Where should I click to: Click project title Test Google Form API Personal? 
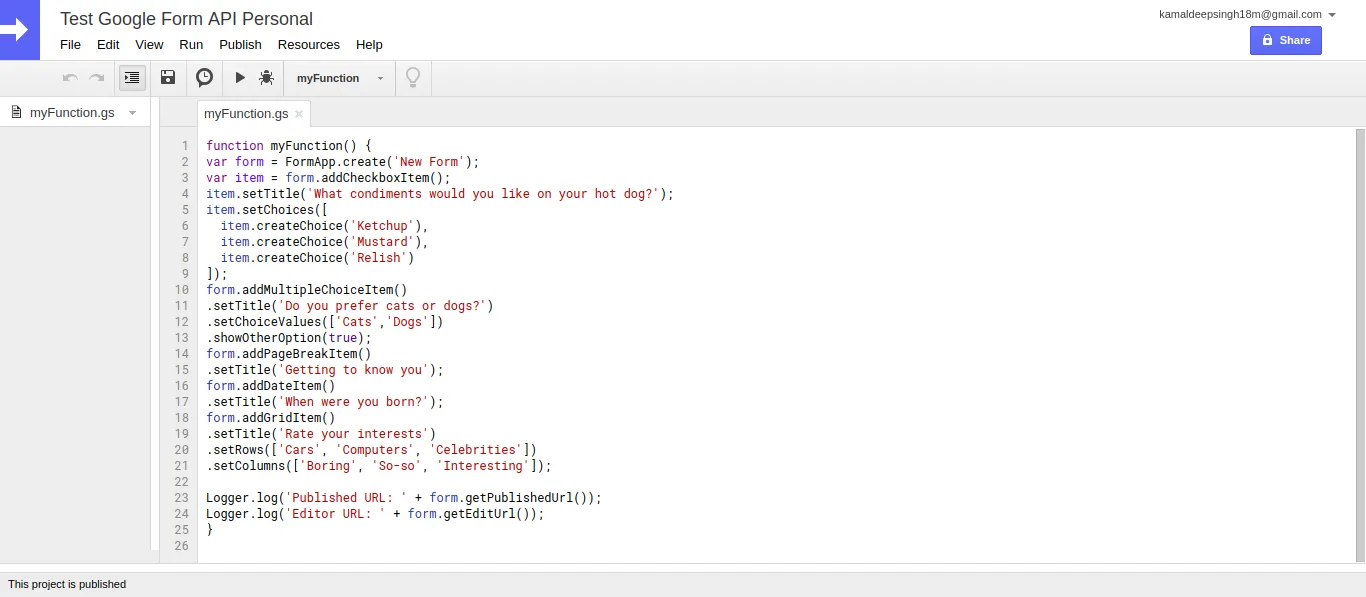186,18
